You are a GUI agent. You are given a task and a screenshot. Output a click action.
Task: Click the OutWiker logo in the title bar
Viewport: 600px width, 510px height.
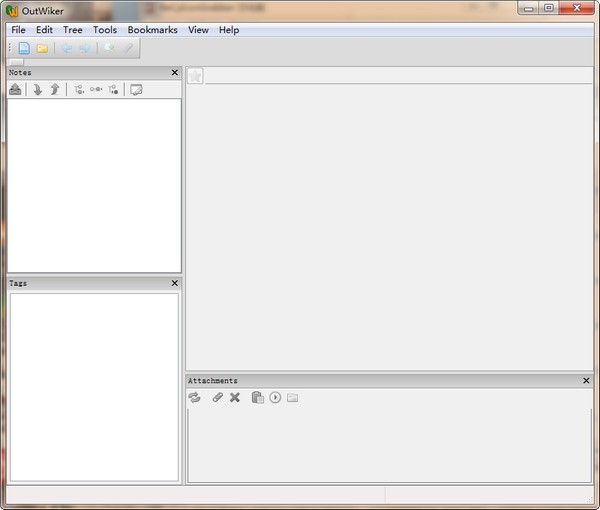pyautogui.click(x=12, y=11)
